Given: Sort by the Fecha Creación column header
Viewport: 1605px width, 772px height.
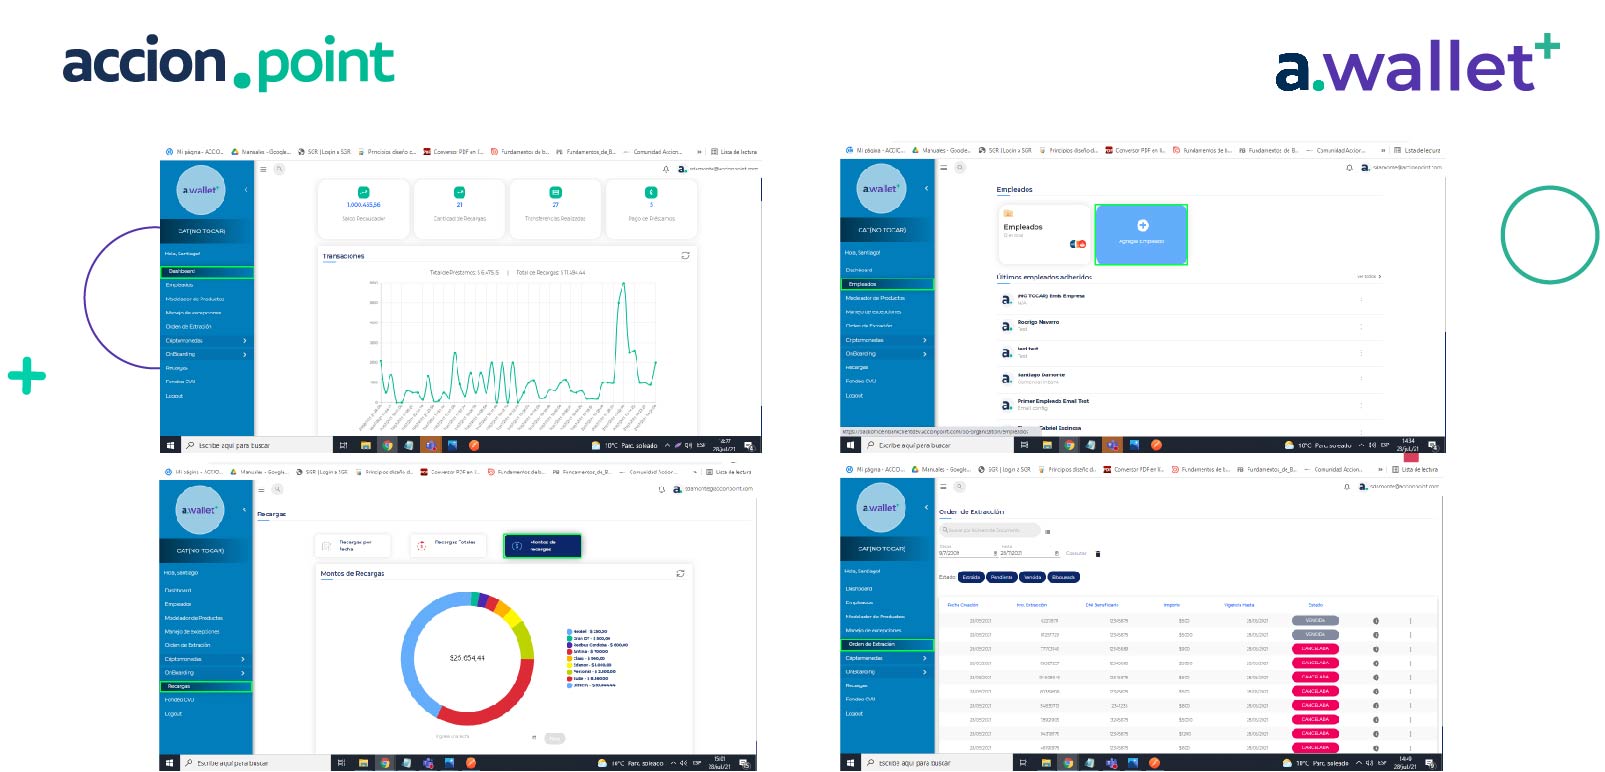Looking at the screenshot, I should tap(962, 605).
